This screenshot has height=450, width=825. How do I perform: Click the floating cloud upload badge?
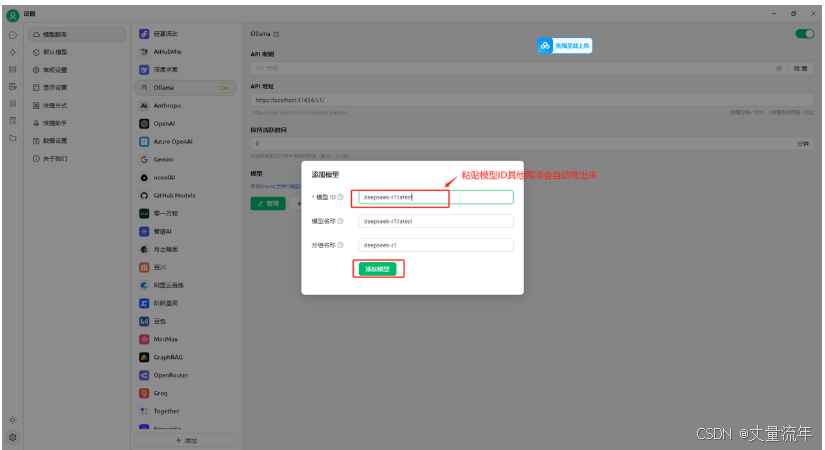(x=565, y=46)
